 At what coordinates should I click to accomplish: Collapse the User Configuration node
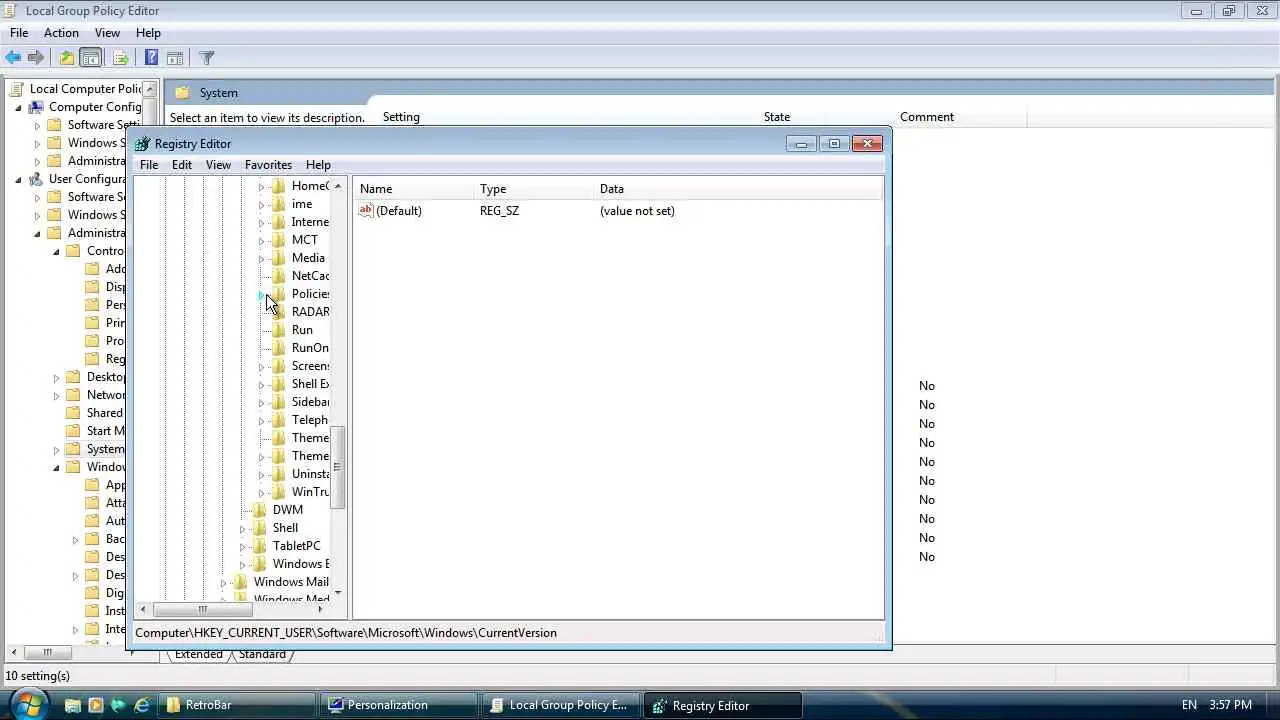click(18, 179)
